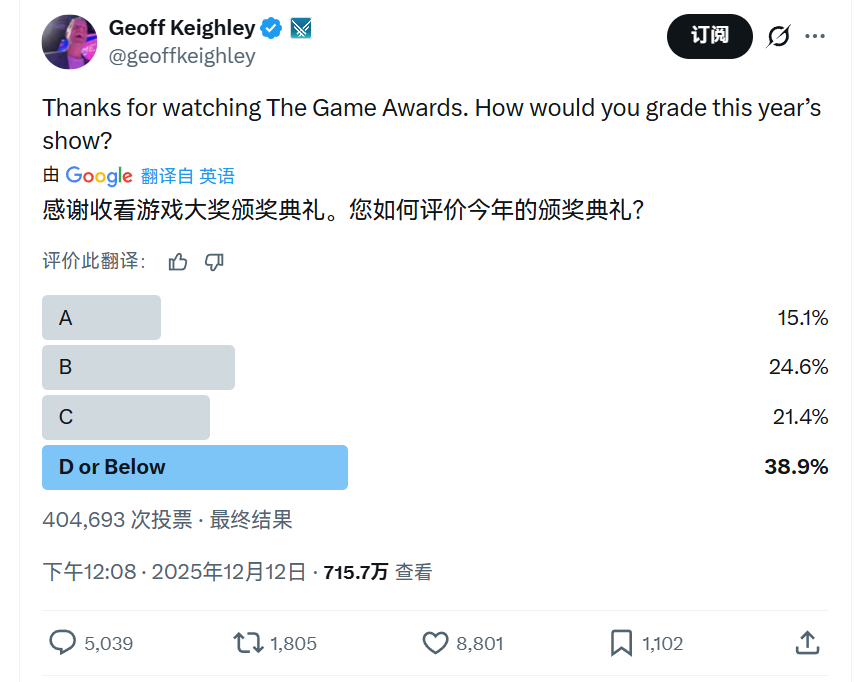
Task: Open Geoff Keighley's profile avatar
Action: tap(69, 42)
